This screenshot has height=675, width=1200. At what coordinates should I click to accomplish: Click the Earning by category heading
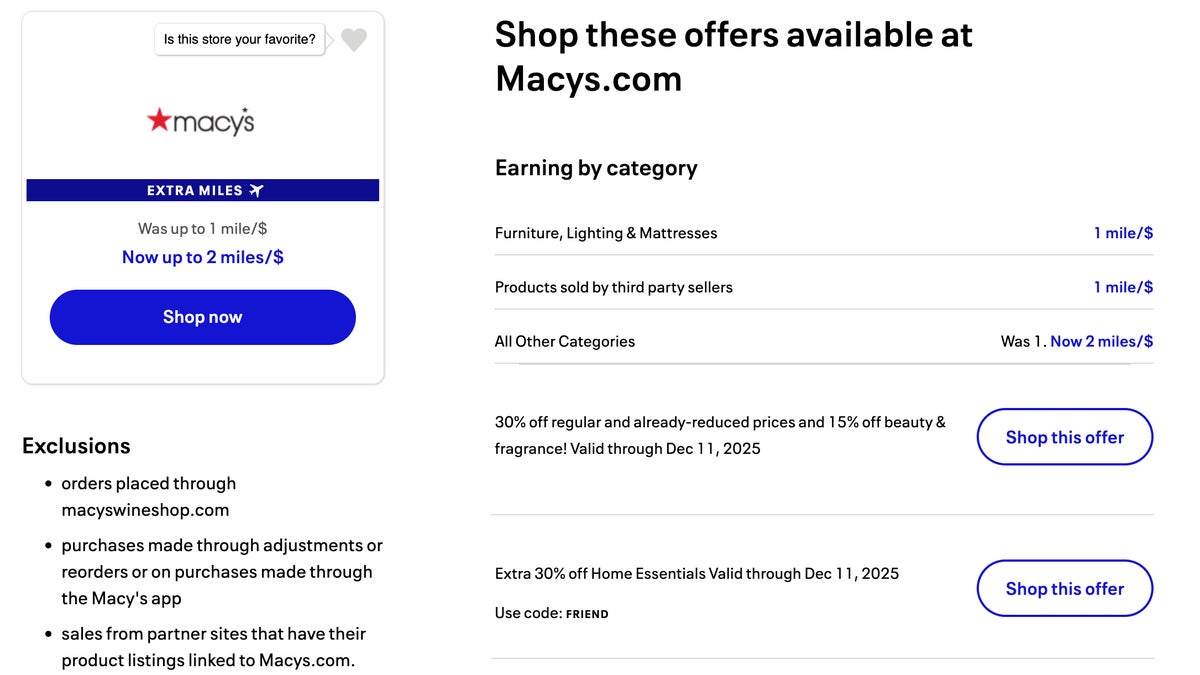[x=596, y=168]
